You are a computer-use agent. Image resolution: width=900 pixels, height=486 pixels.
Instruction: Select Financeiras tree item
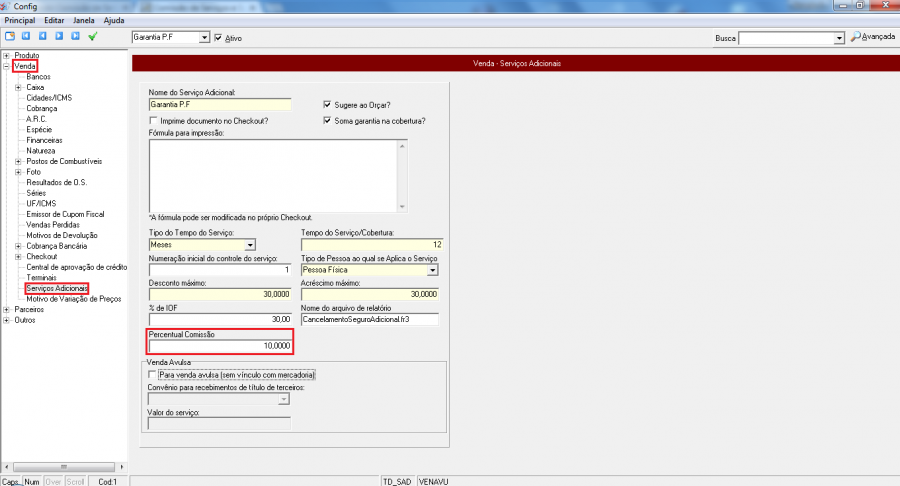click(x=44, y=140)
